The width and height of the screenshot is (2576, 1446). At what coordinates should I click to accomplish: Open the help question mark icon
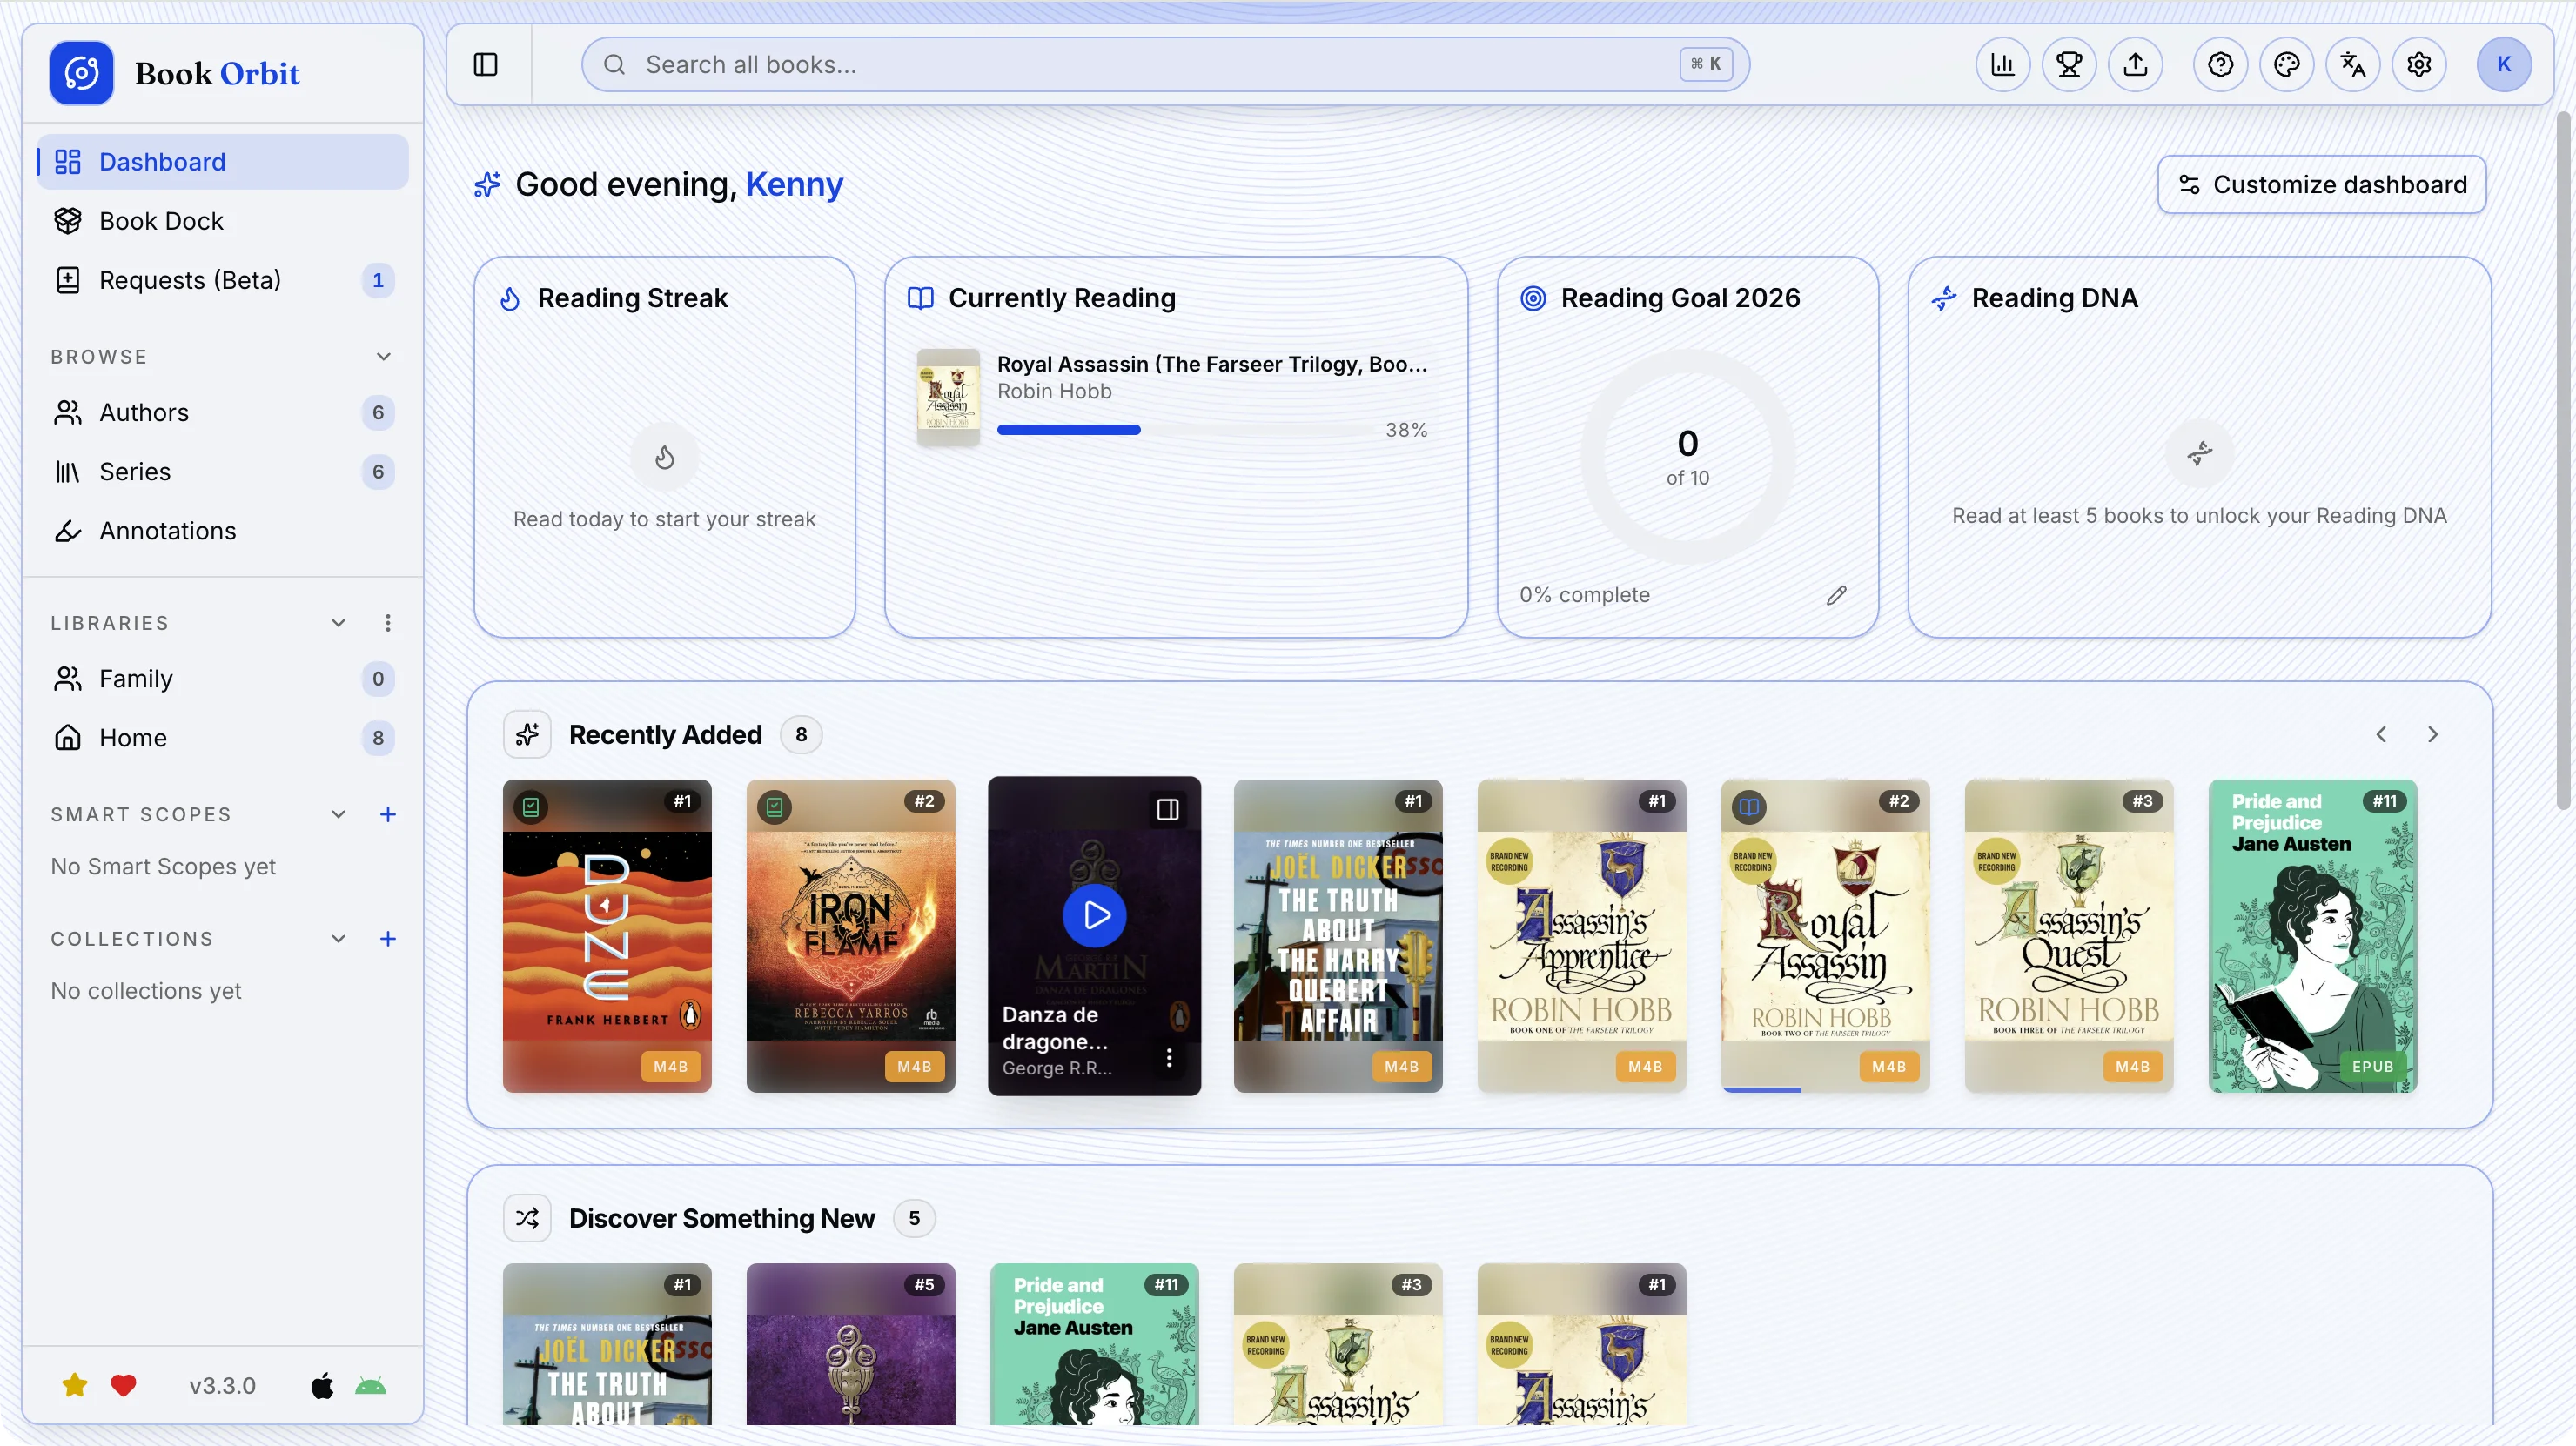click(2220, 65)
